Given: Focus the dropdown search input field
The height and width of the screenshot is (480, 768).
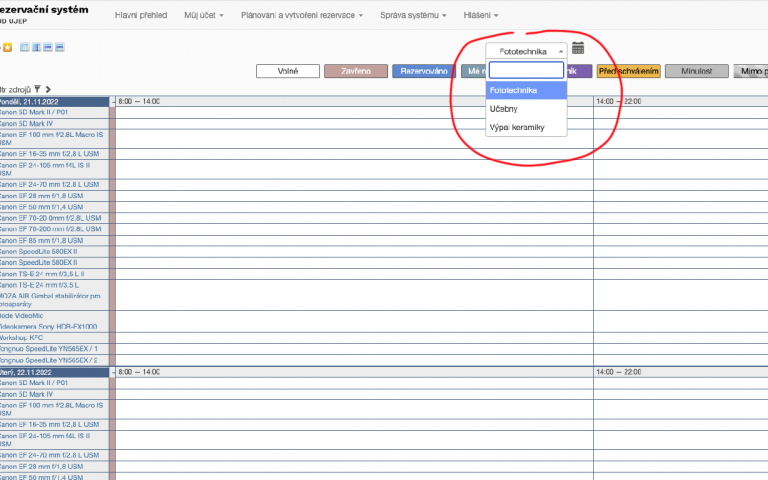Looking at the screenshot, I should [x=526, y=70].
